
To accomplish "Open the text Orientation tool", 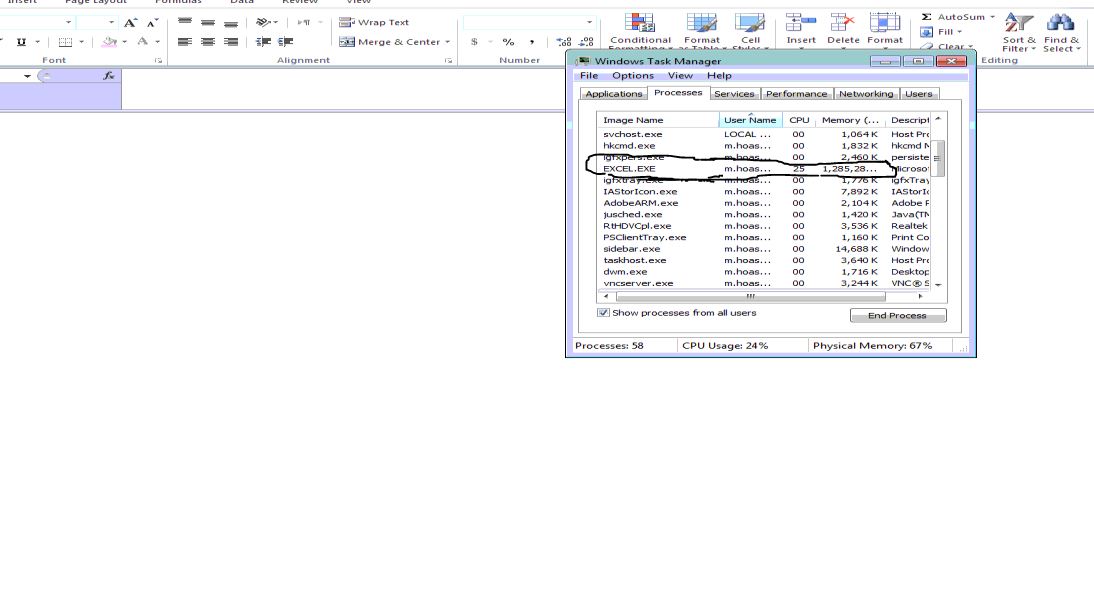I will coord(263,22).
